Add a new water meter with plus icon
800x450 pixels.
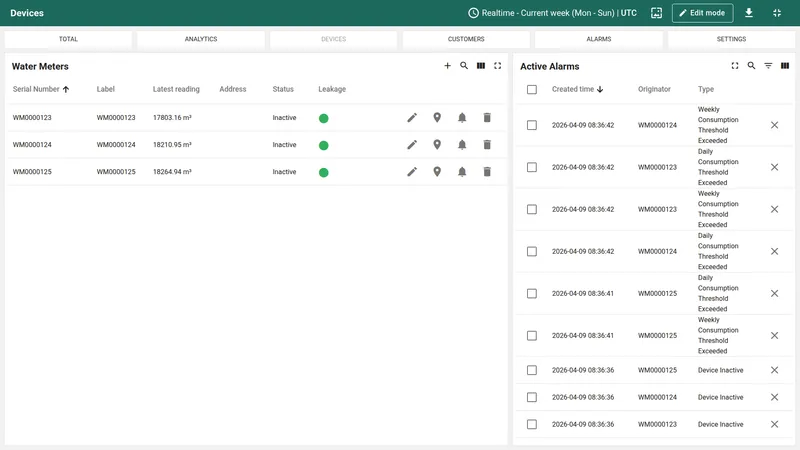pyautogui.click(x=447, y=66)
